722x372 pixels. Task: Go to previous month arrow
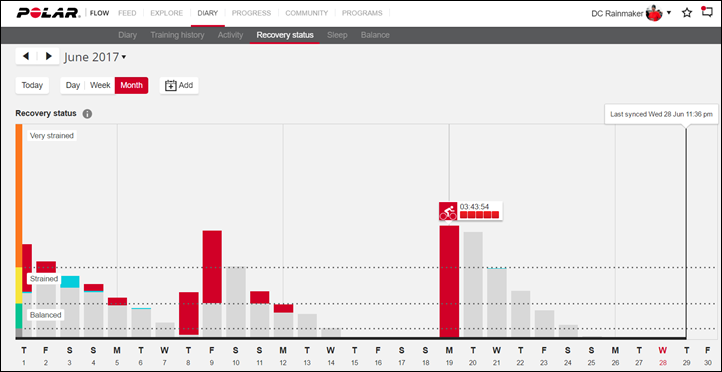[x=26, y=56]
